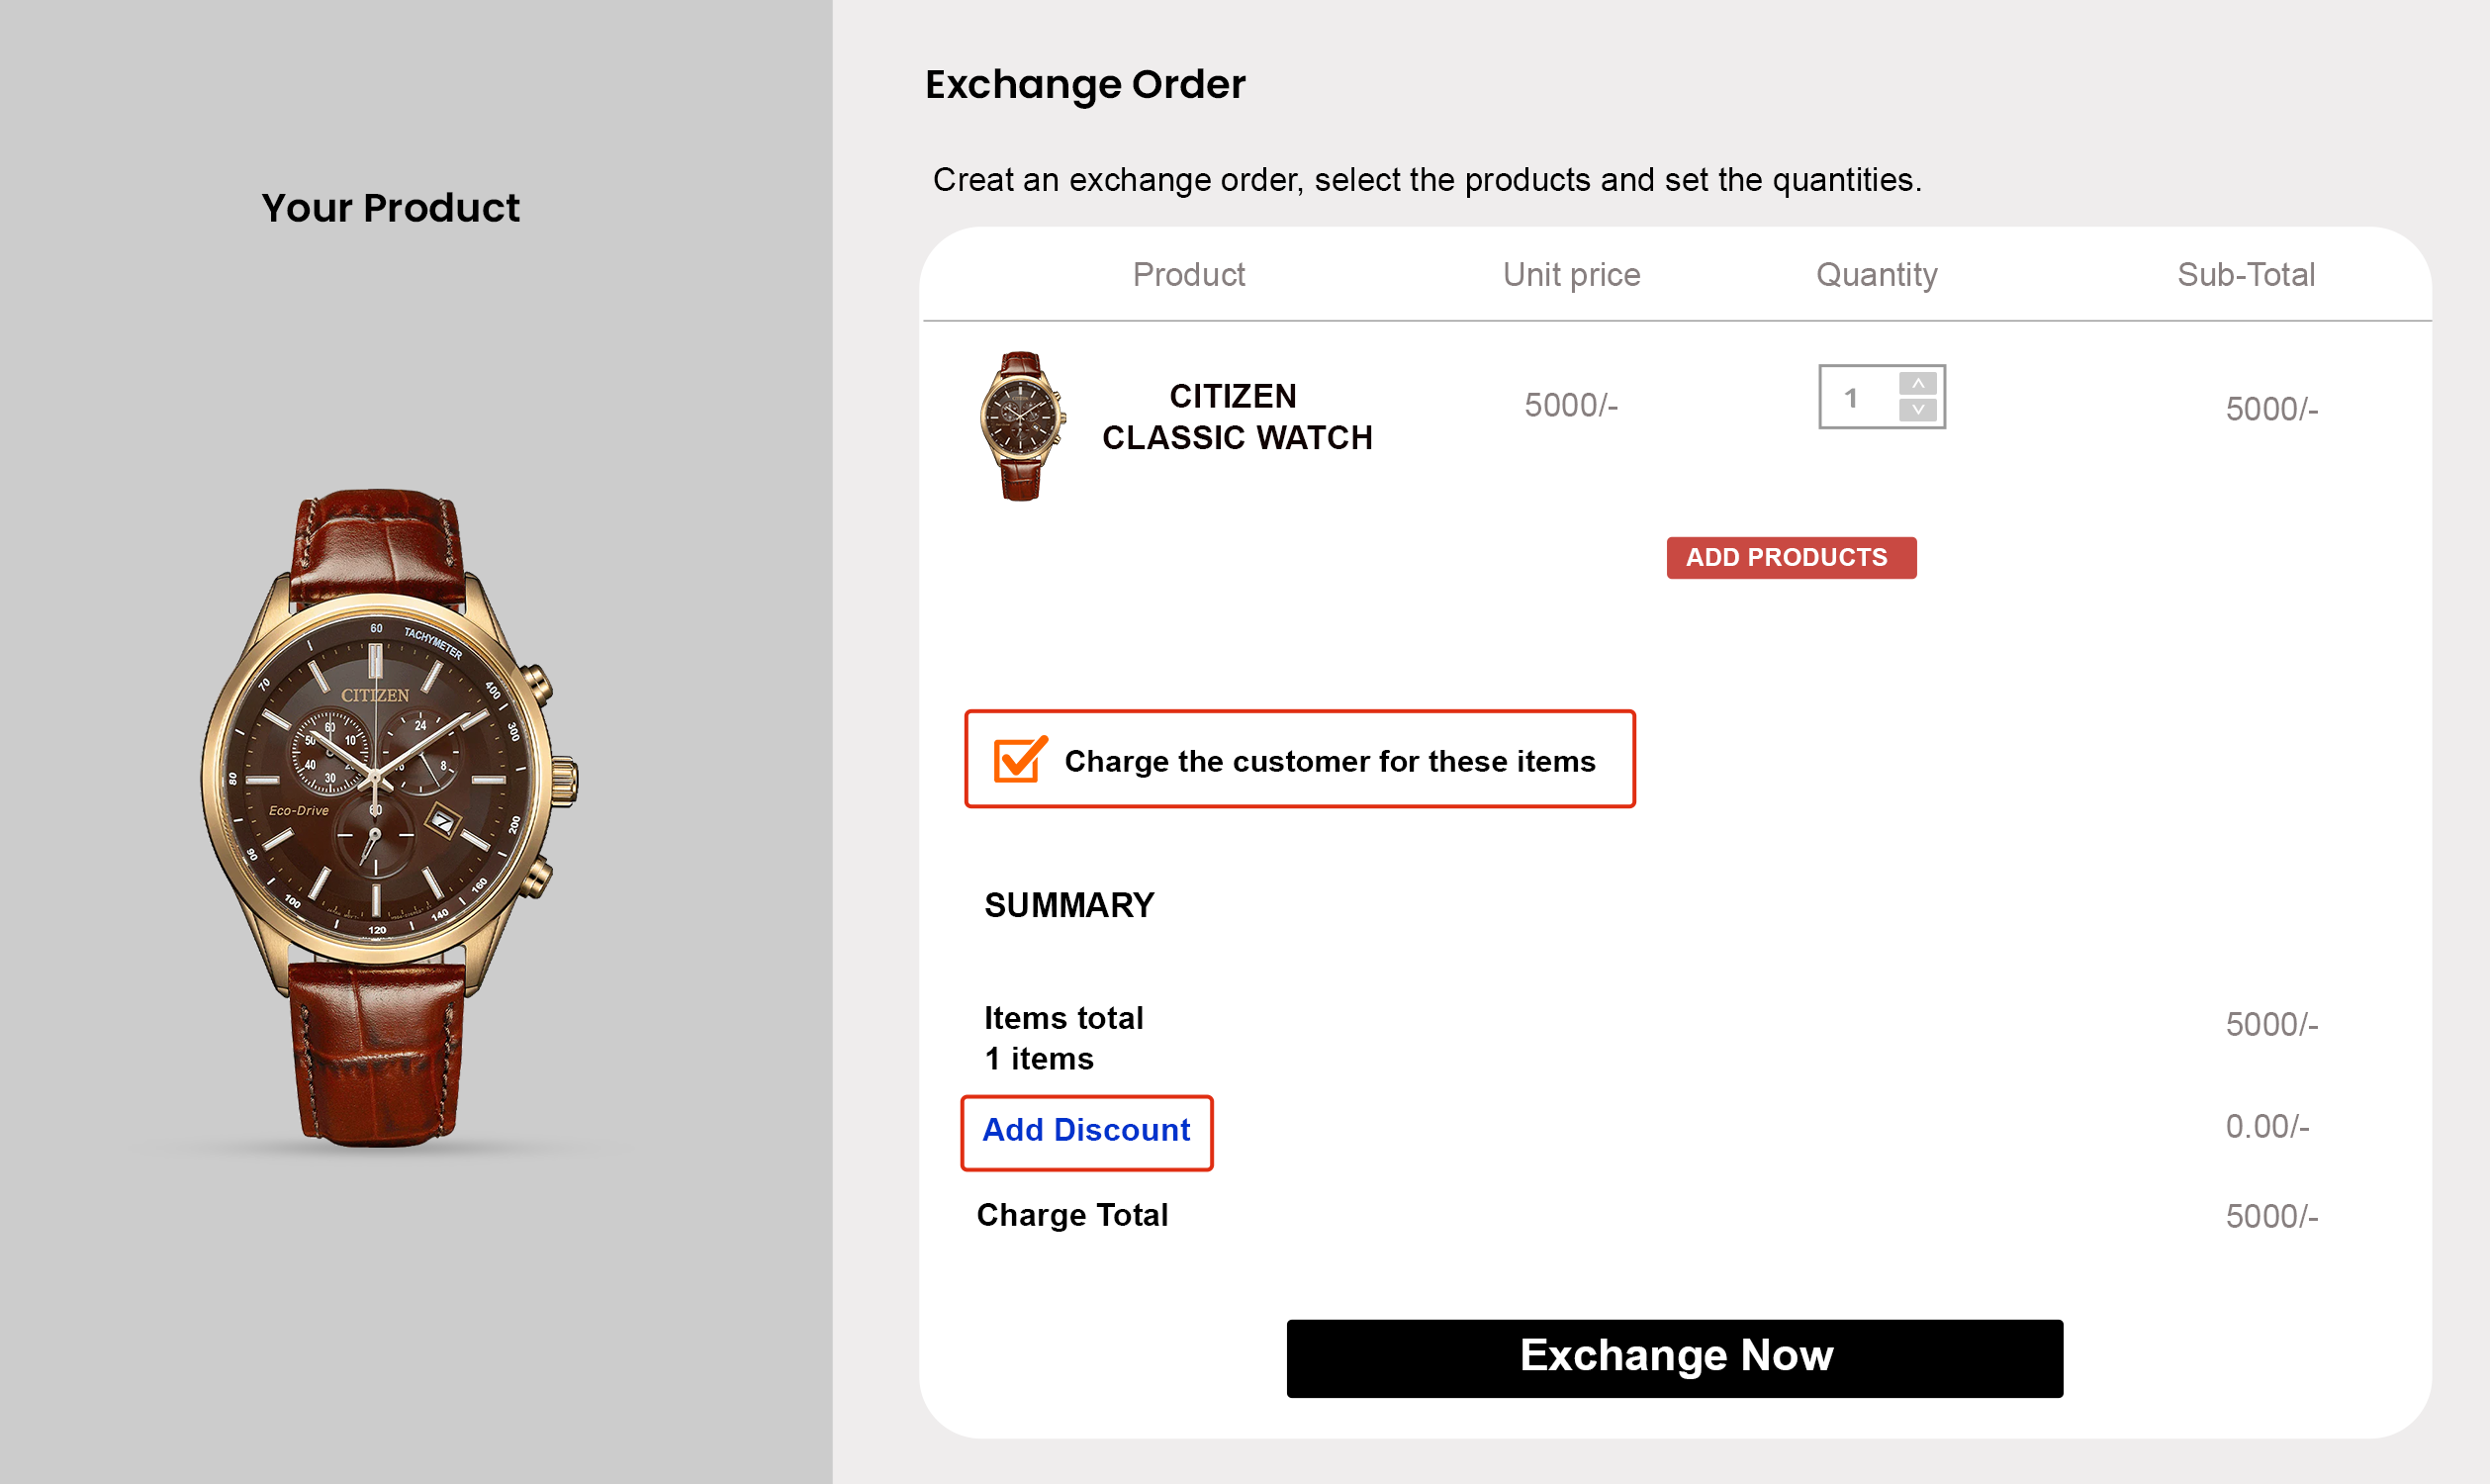
Task: Select the small watch thumbnail in product row
Action: pyautogui.click(x=1021, y=425)
